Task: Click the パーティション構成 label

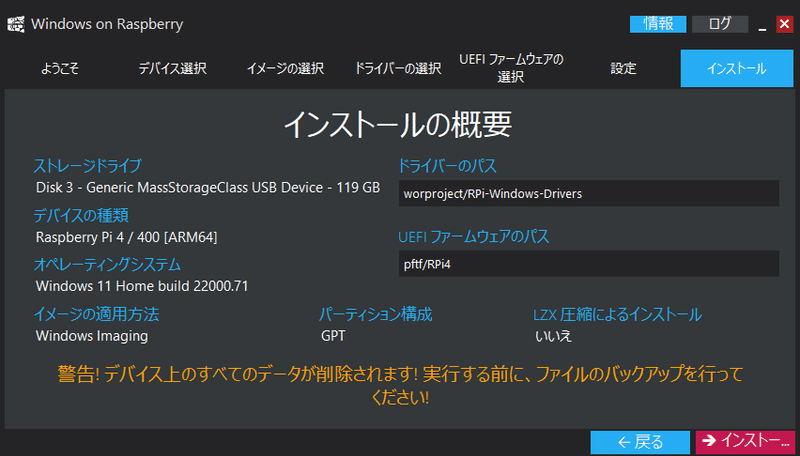Action: [x=376, y=314]
